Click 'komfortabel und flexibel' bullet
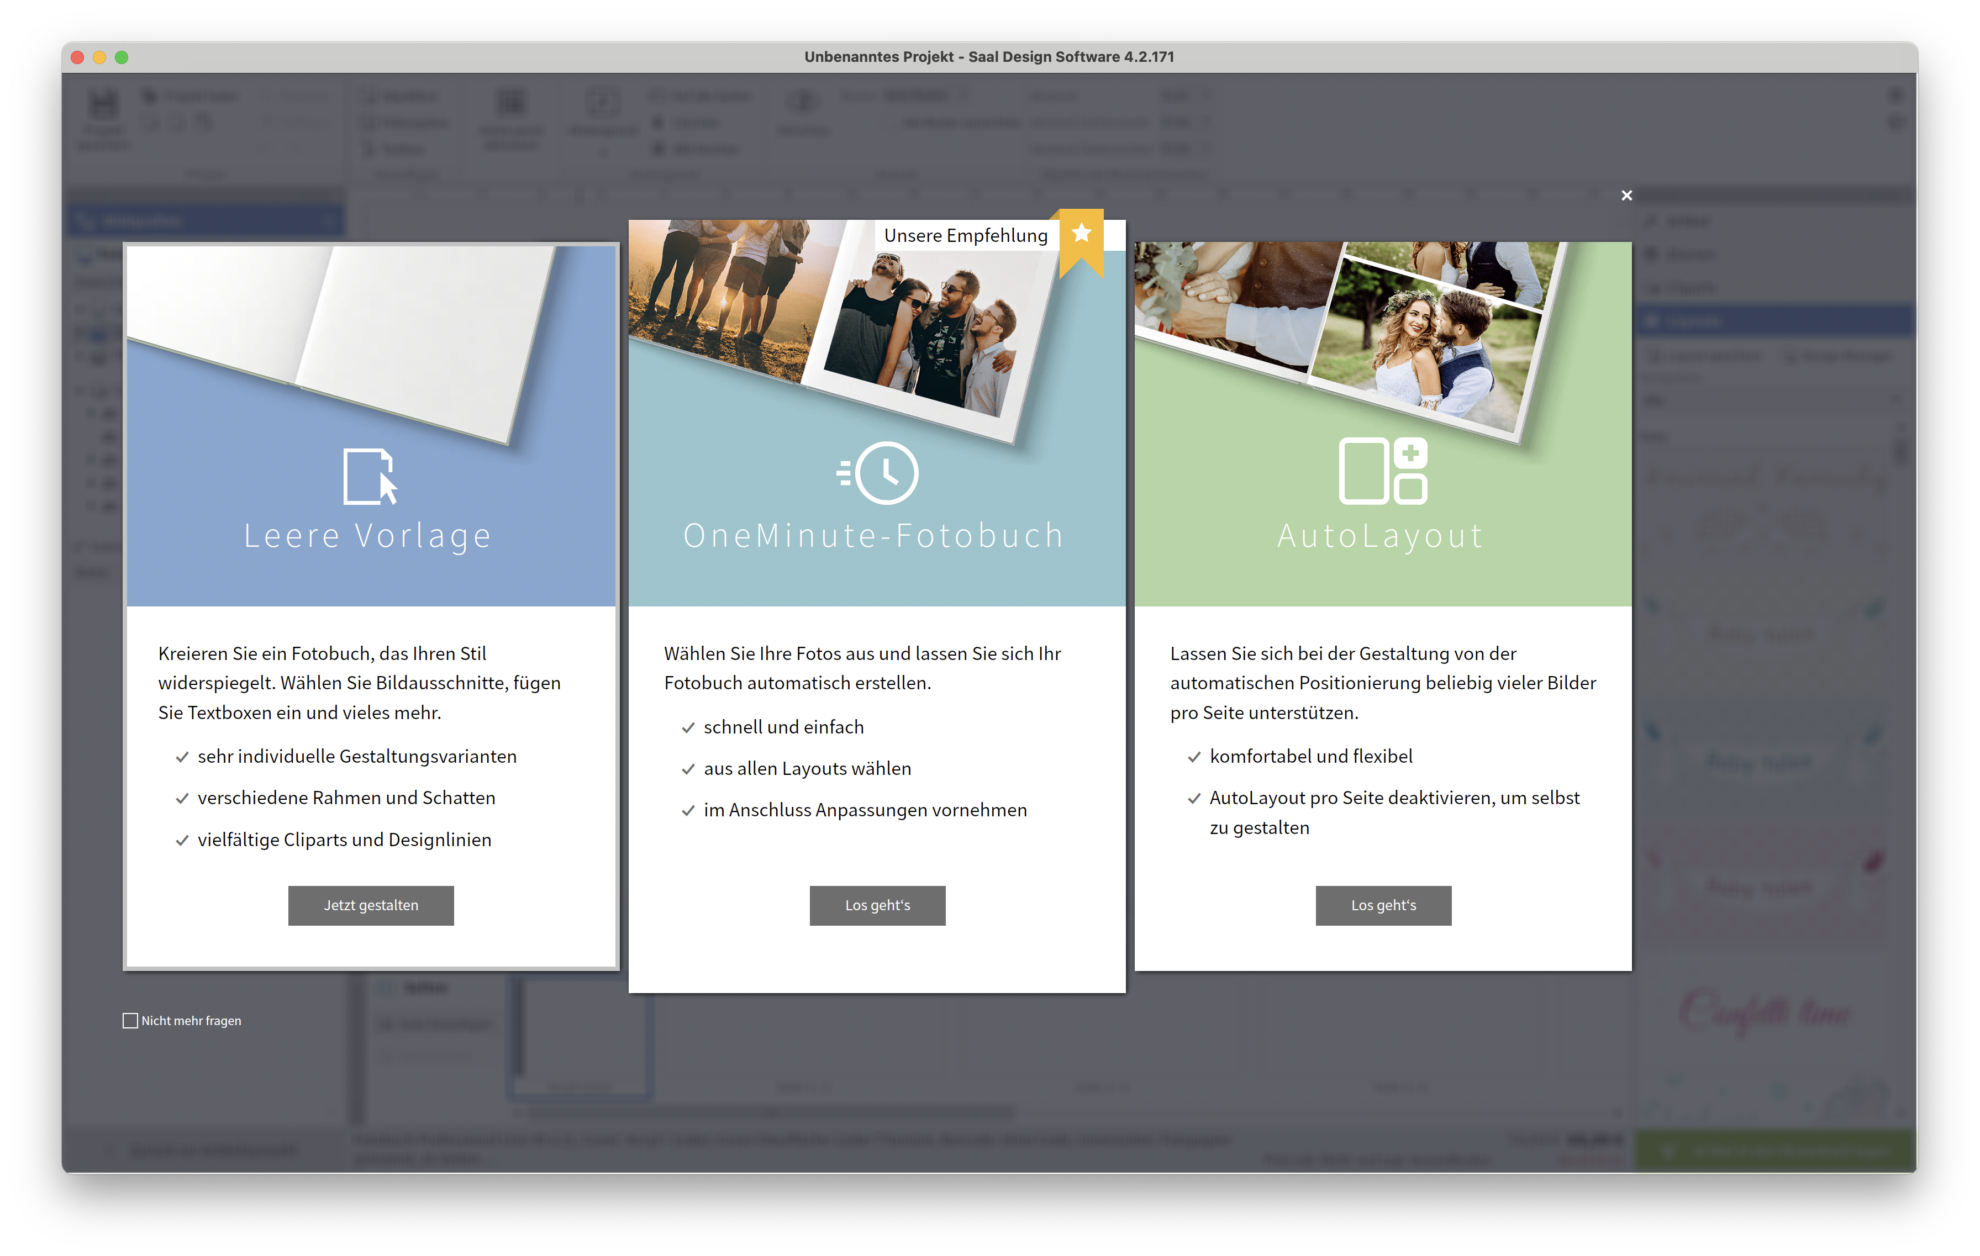Screen dimensions: 1980x1256 pos(1311,756)
